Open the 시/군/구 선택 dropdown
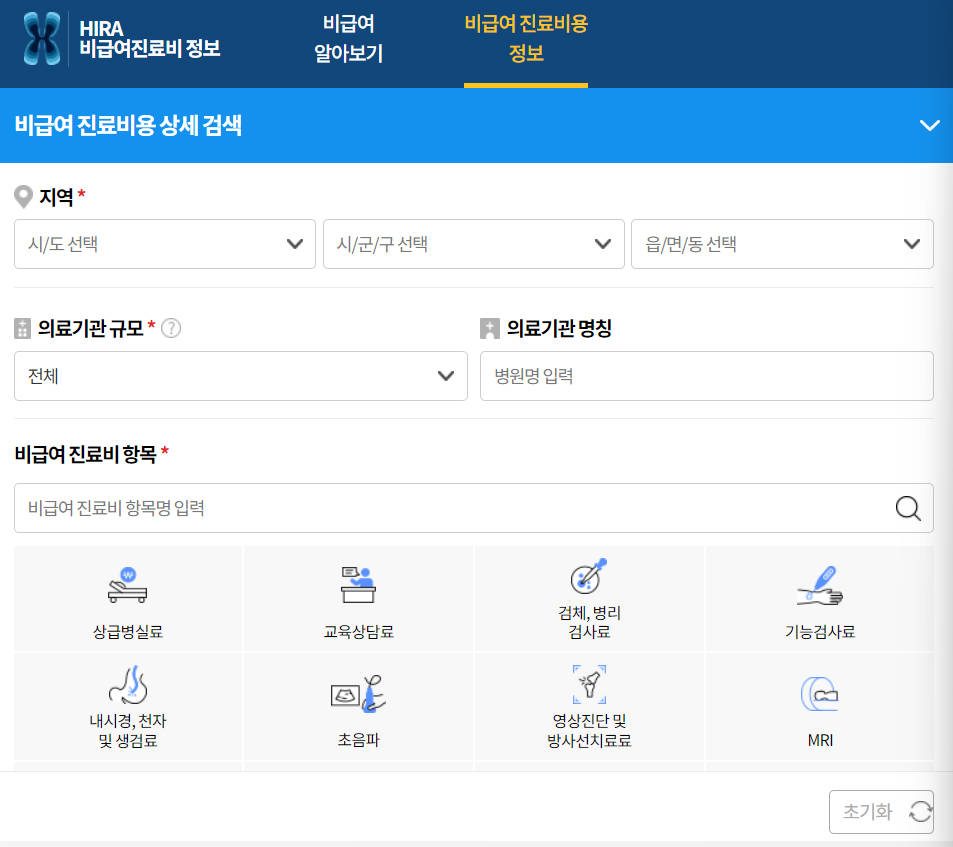The height and width of the screenshot is (847, 953). click(x=473, y=244)
